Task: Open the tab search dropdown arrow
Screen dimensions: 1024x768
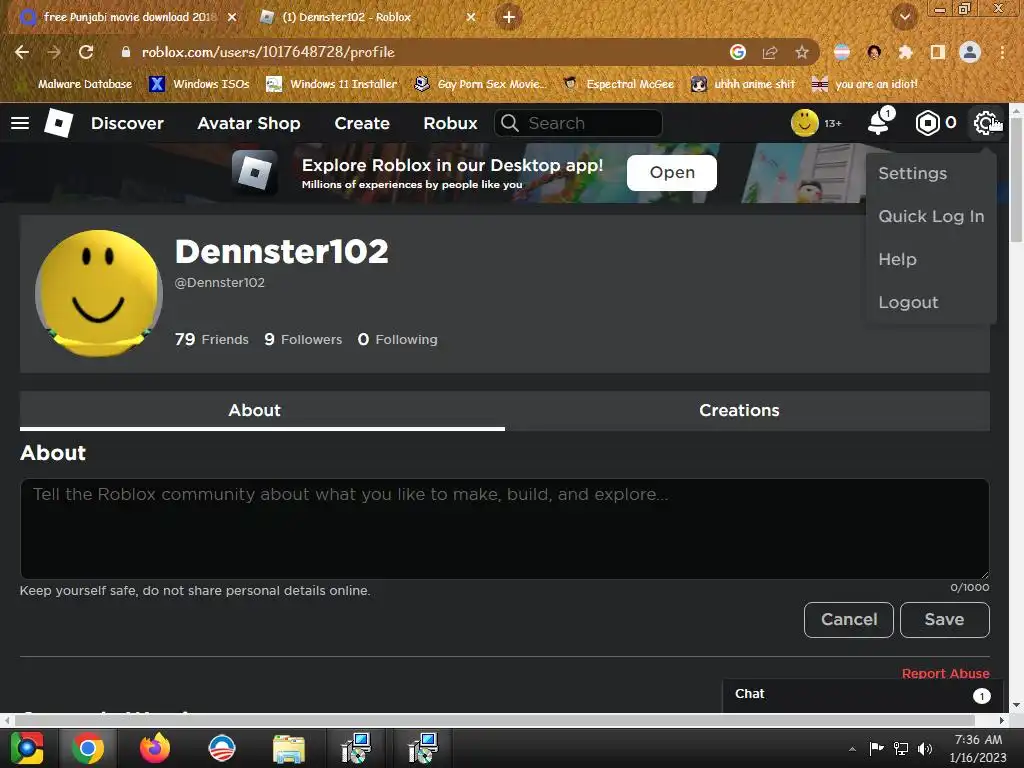Action: (905, 17)
